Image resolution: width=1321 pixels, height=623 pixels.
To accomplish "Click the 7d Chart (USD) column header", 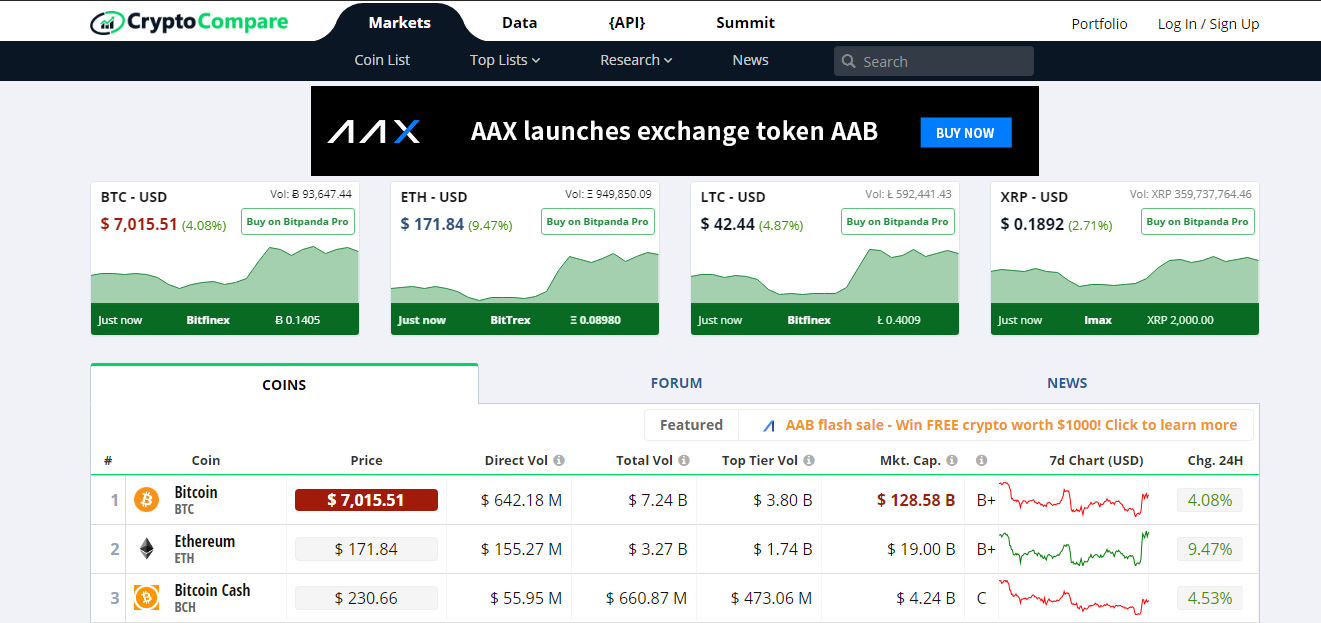I will 1096,461.
